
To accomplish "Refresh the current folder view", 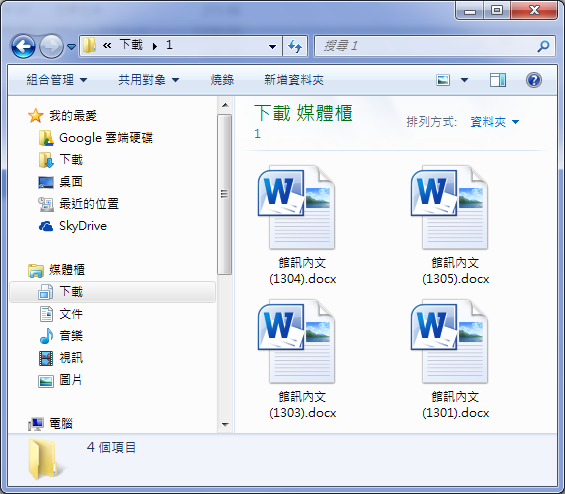I will click(x=295, y=46).
